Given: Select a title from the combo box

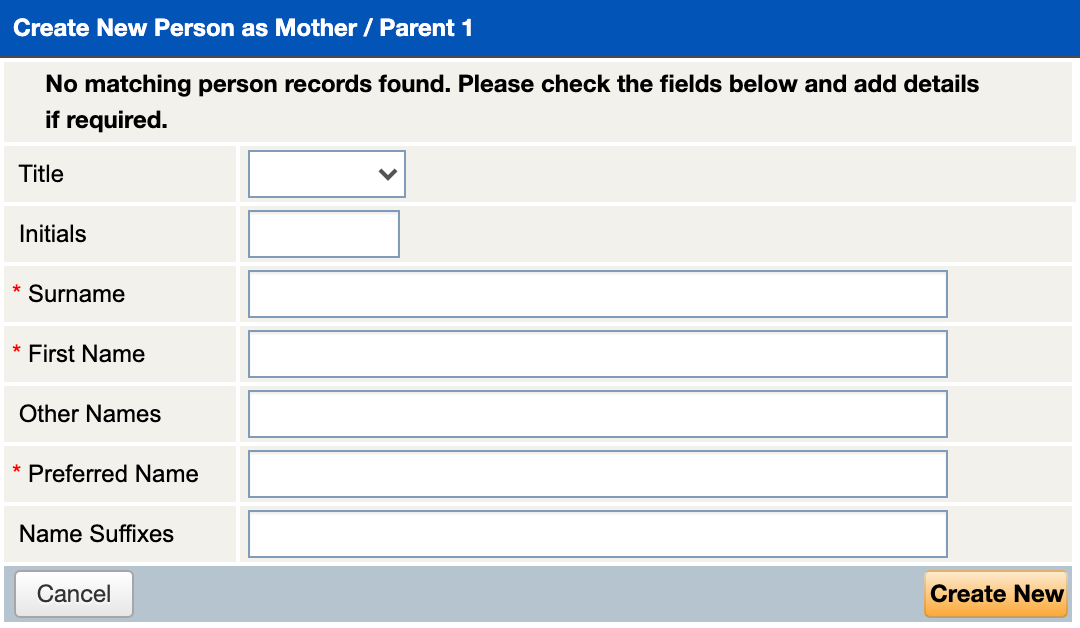Looking at the screenshot, I should 325,173.
